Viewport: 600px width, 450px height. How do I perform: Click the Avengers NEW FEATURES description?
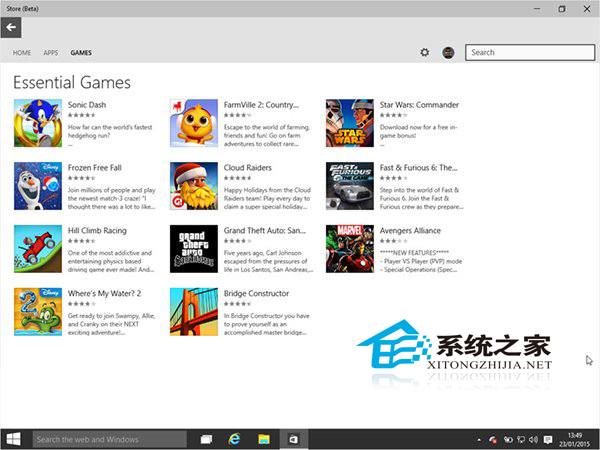click(x=421, y=261)
